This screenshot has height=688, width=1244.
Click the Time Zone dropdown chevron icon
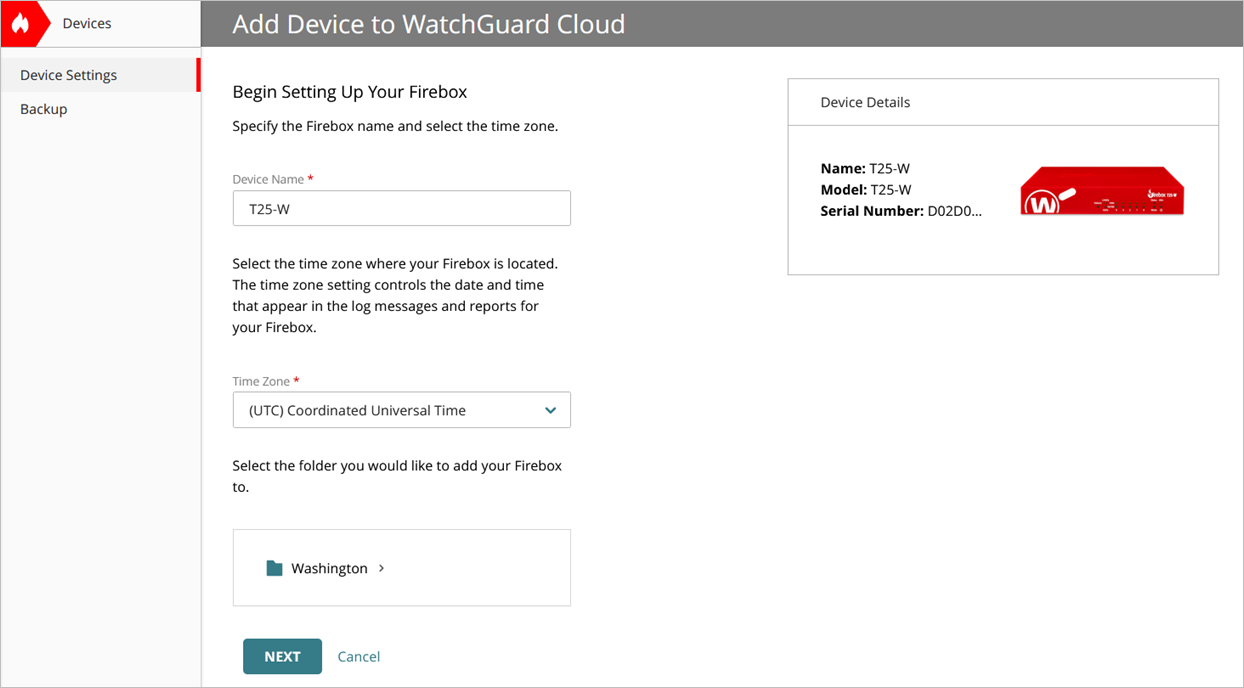click(550, 410)
